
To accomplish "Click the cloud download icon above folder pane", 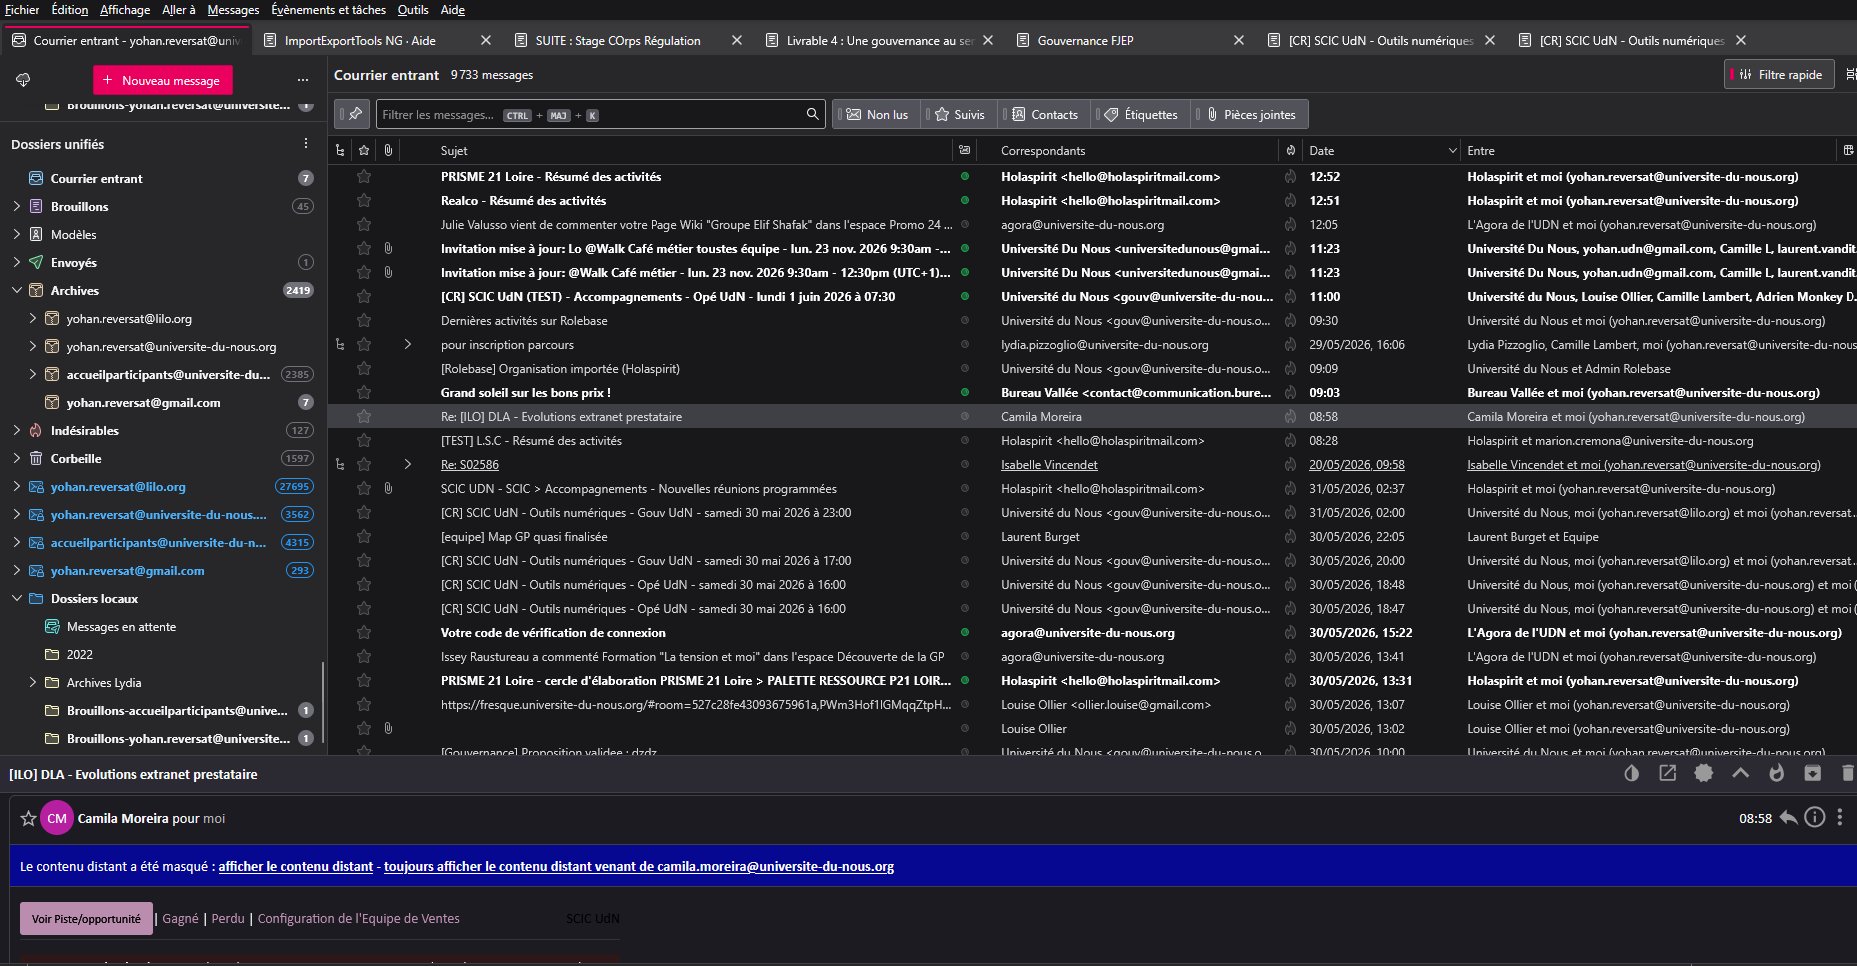I will pos(23,80).
